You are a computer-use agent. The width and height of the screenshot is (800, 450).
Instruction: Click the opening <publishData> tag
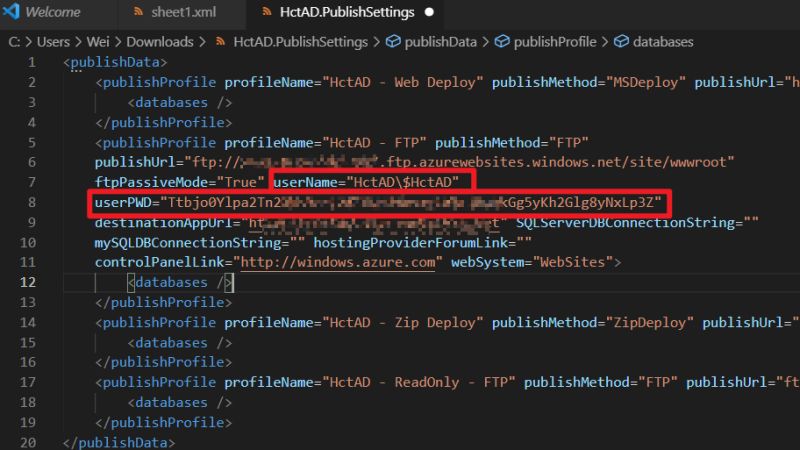tap(115, 62)
